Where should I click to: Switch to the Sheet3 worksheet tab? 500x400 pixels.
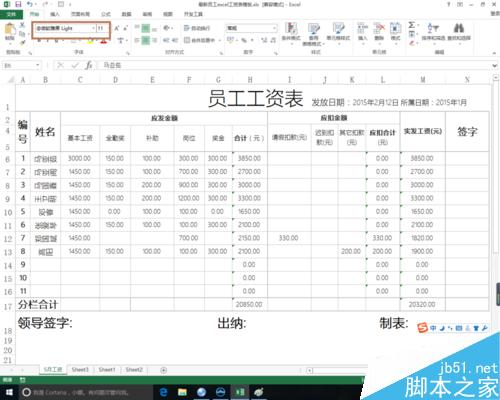[80, 370]
